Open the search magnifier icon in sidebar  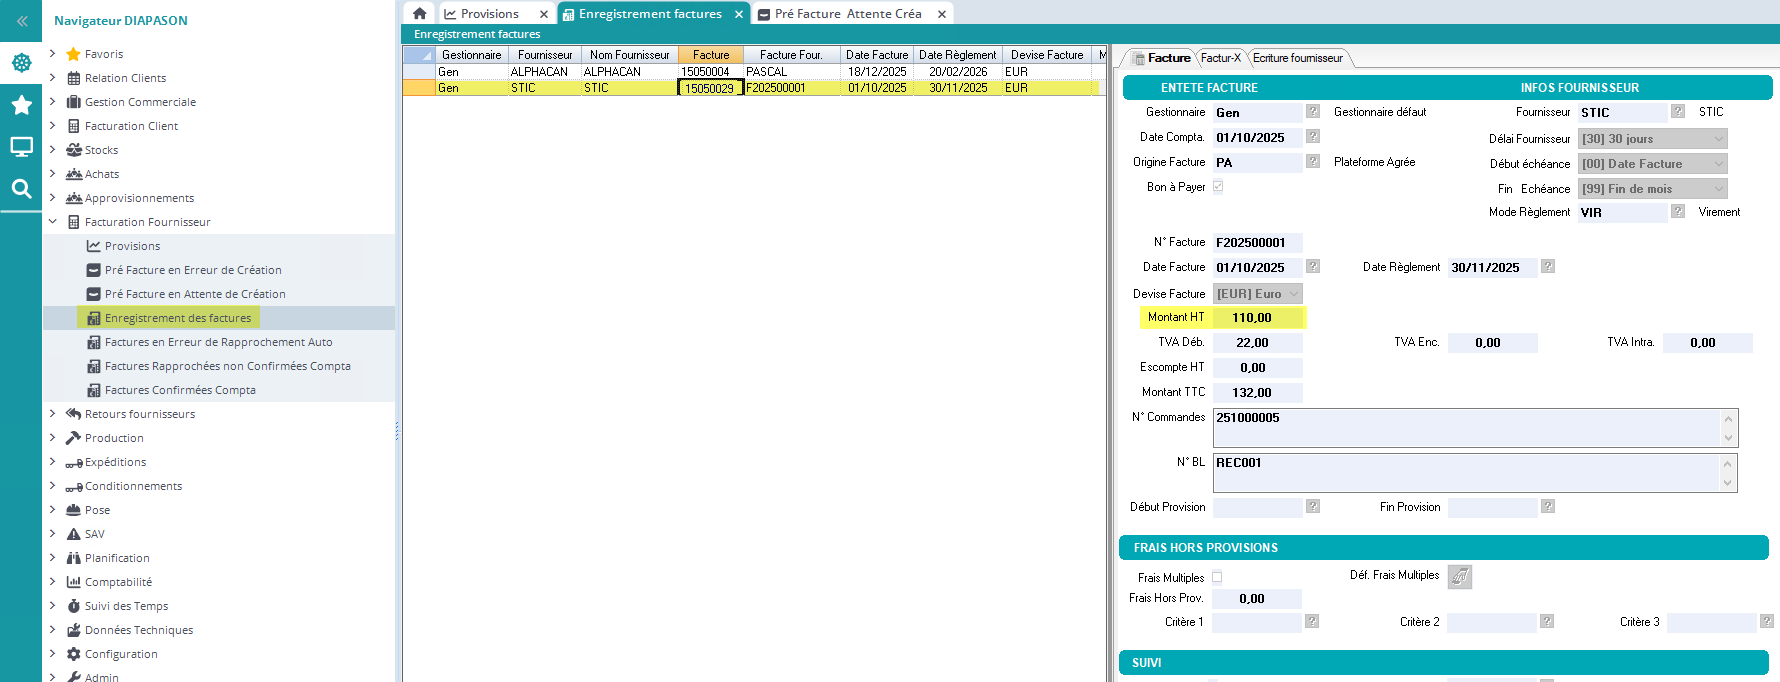coord(21,188)
